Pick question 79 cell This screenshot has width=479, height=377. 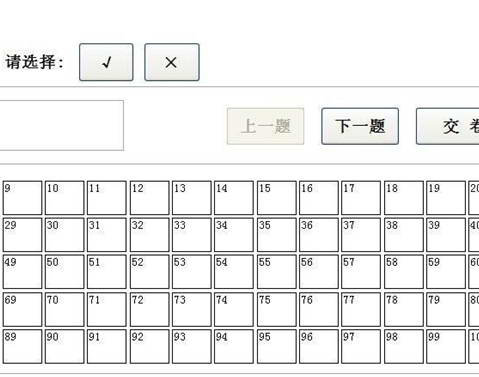446,310
